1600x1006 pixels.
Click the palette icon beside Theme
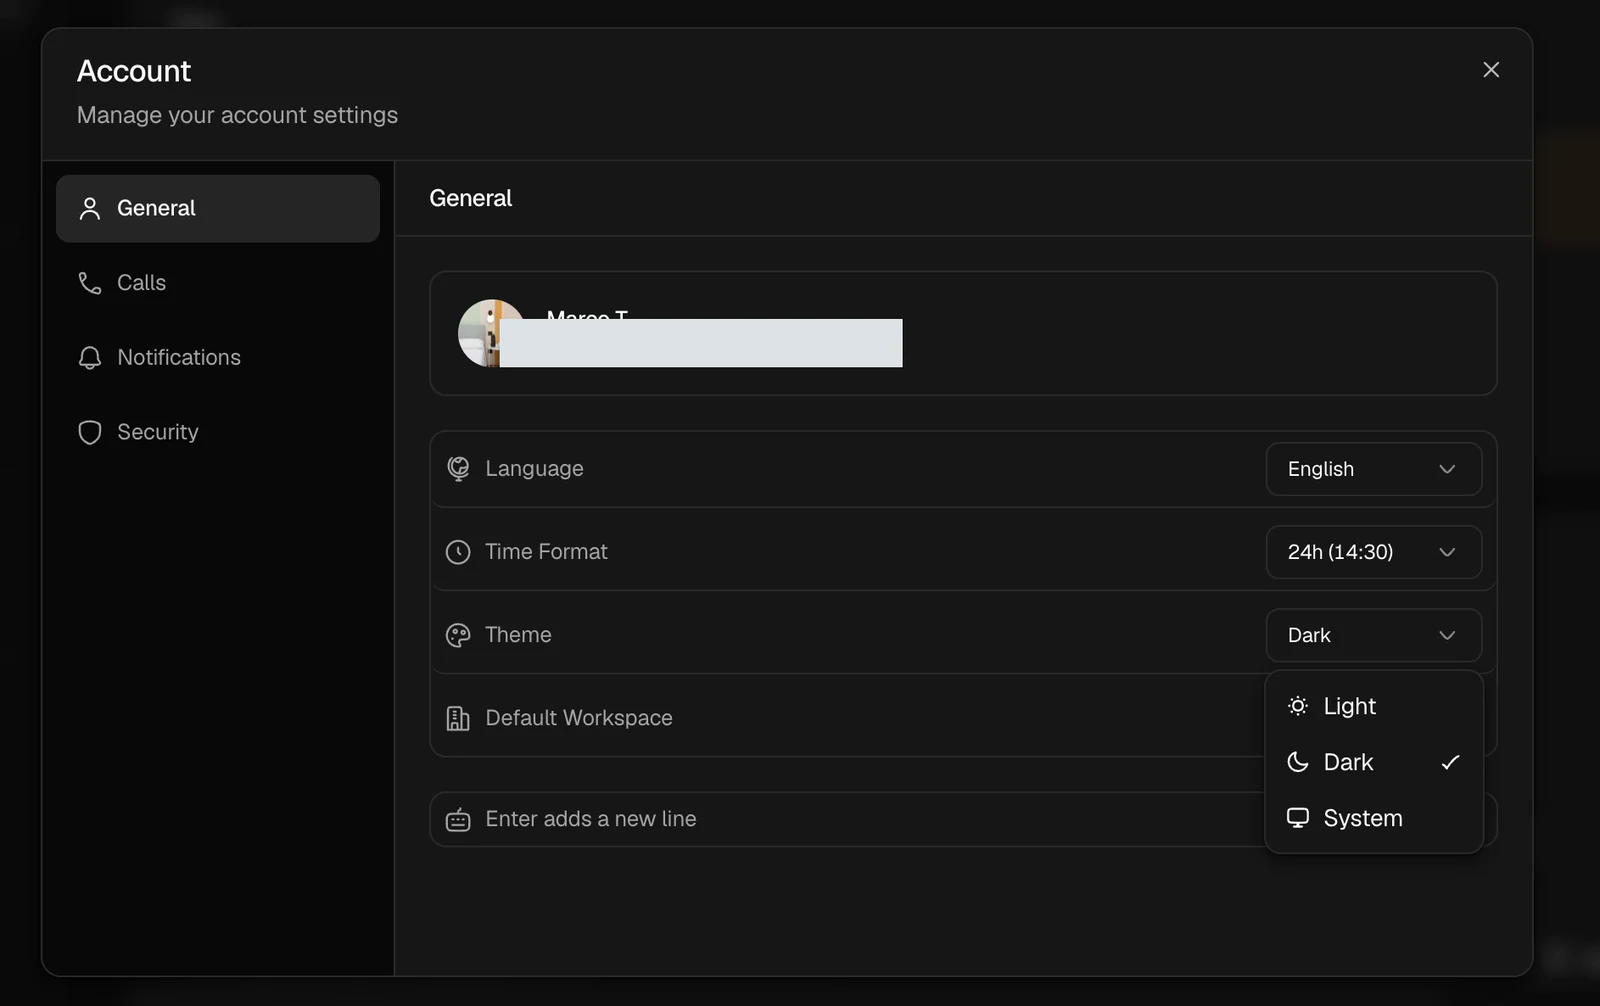pos(458,635)
